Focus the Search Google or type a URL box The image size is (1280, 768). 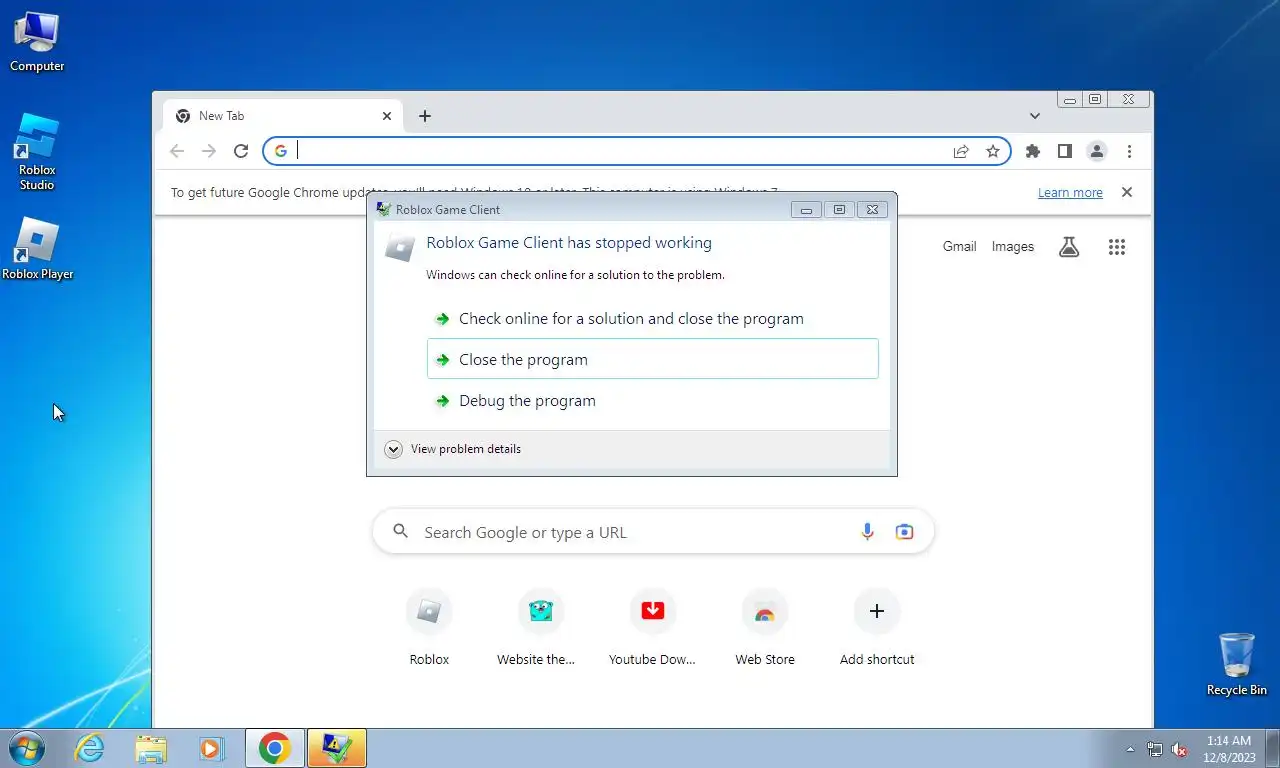click(653, 532)
